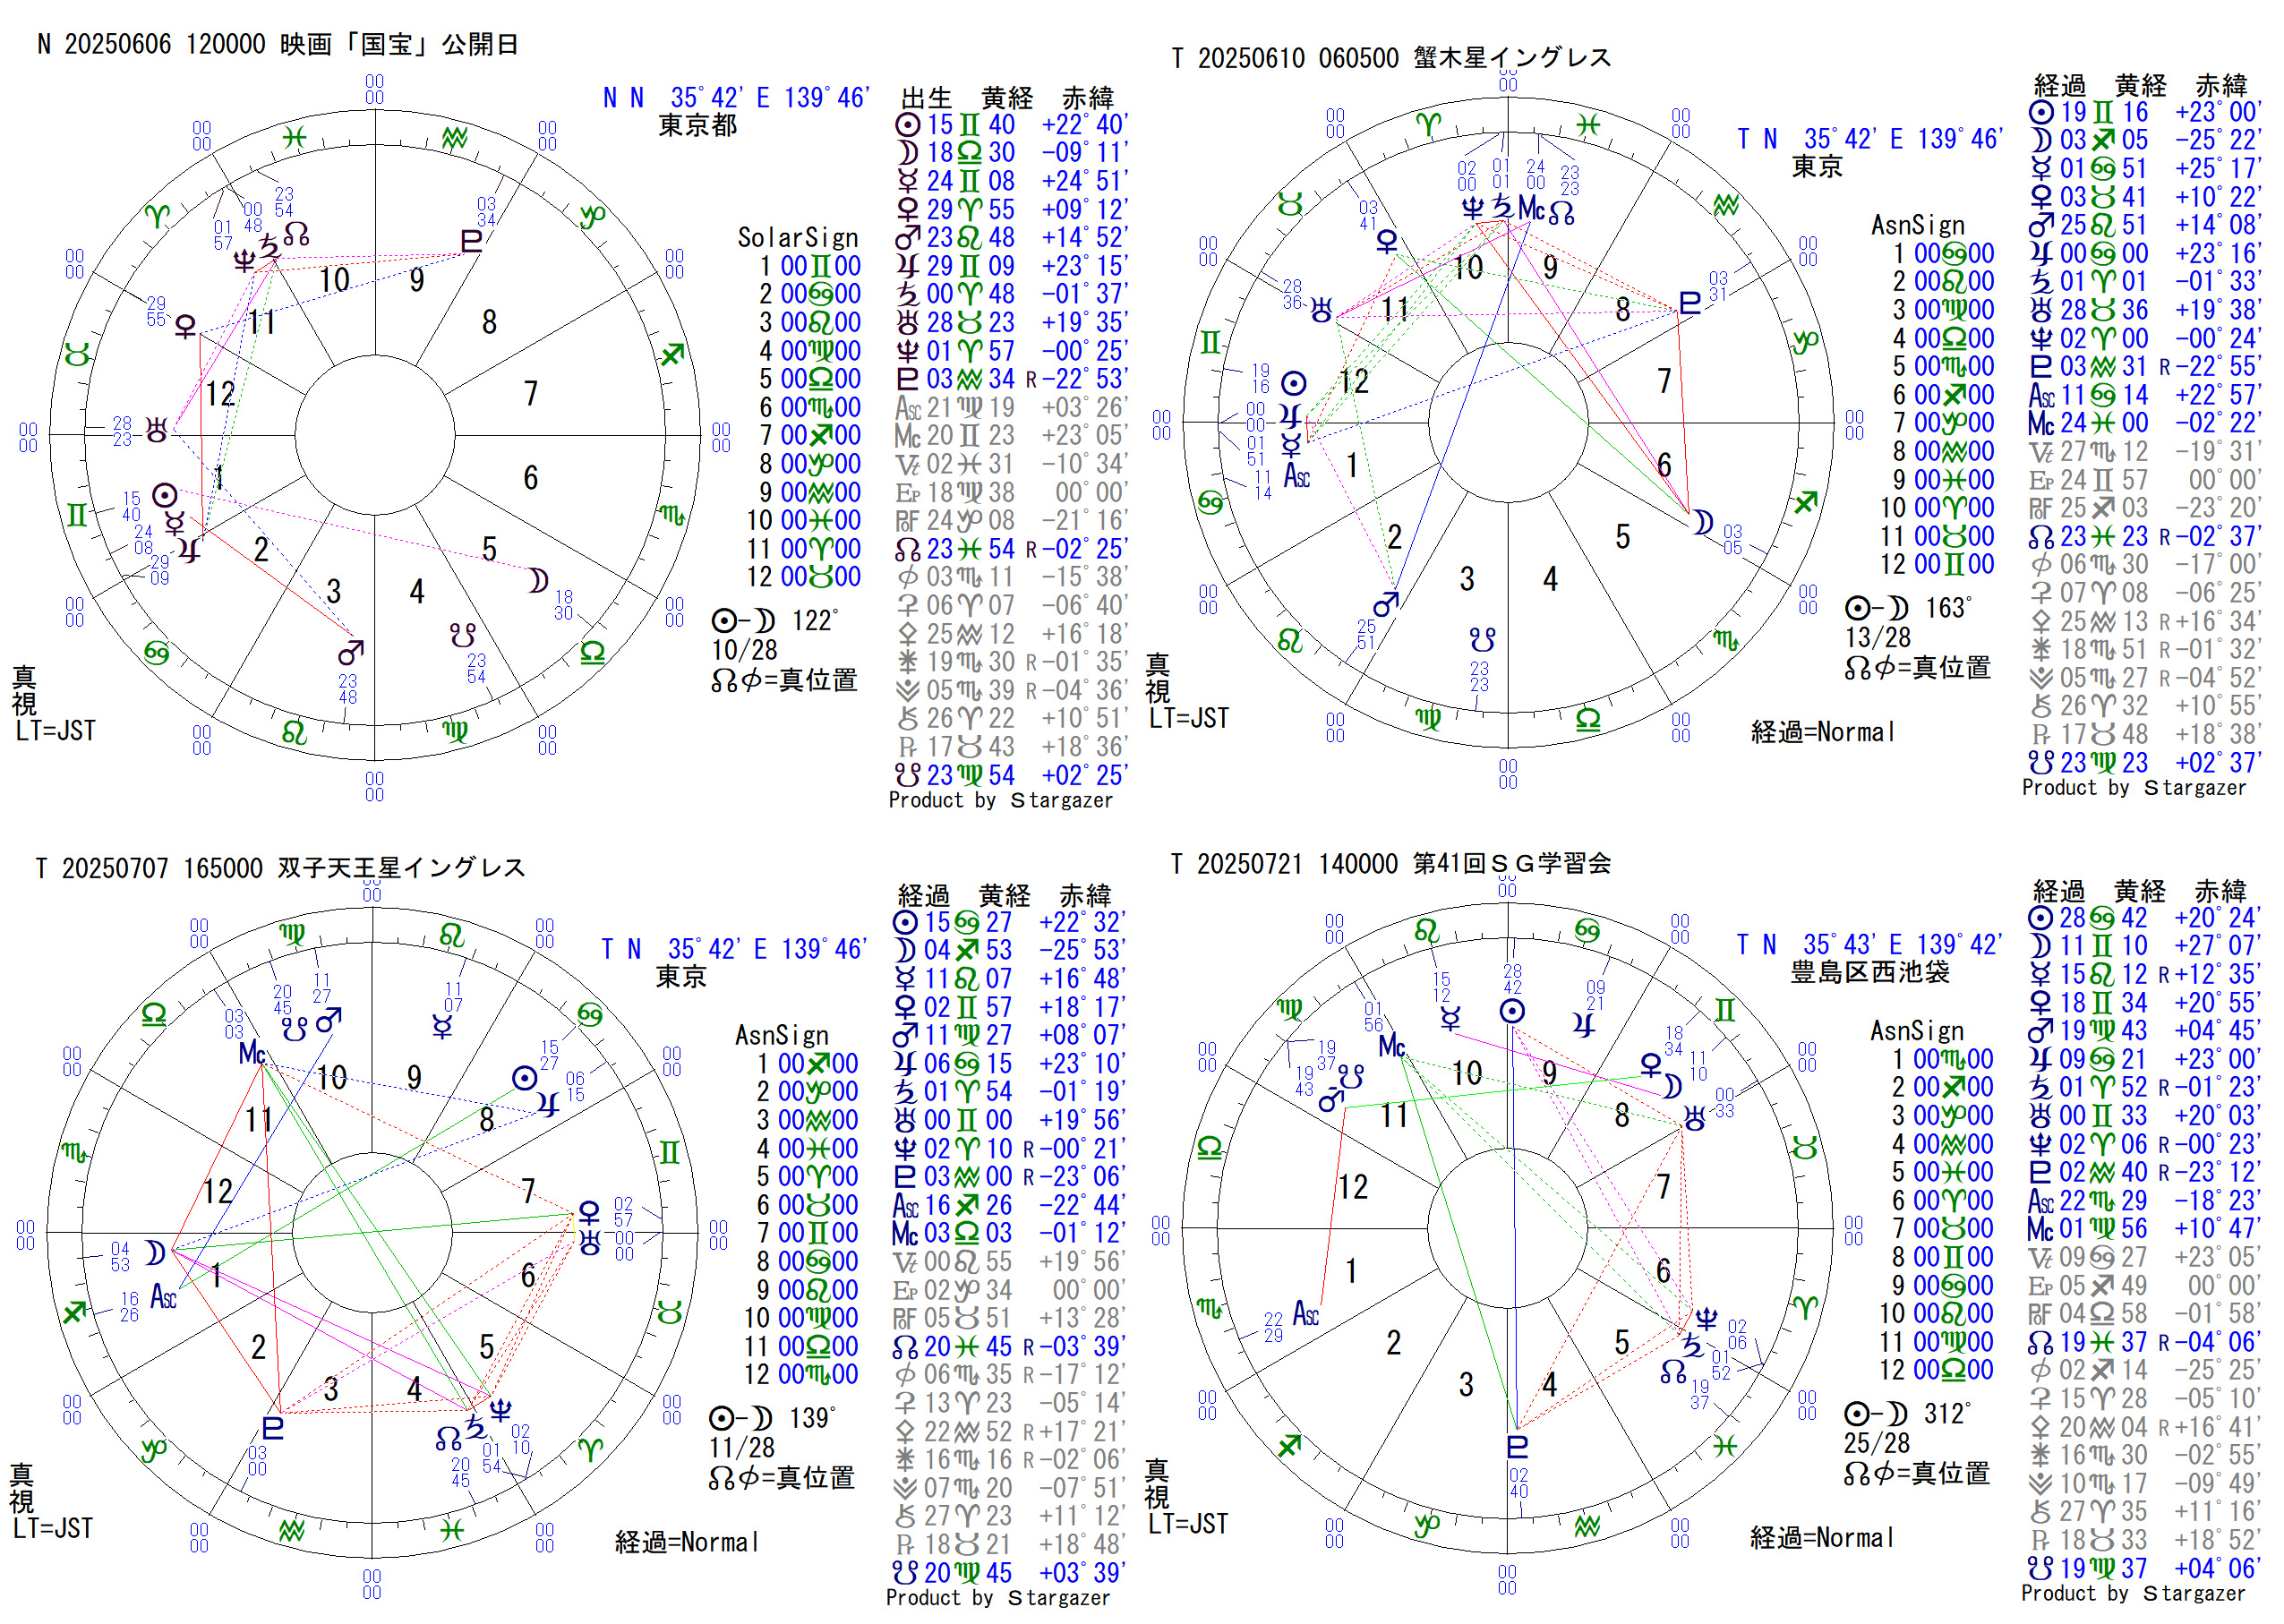Click the Sagittarius sign on the 国宝 chart's outer ring

pos(673,354)
